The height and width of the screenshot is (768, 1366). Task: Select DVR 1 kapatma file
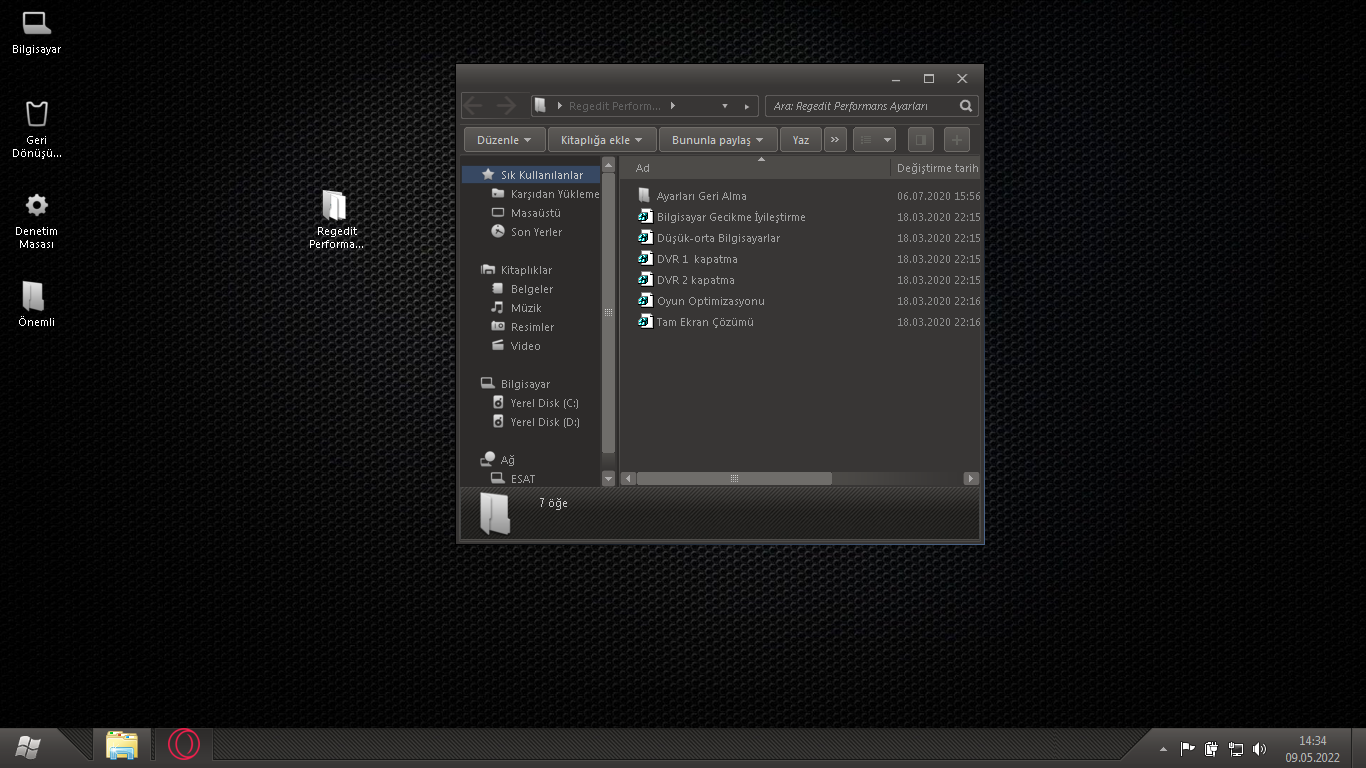[688, 259]
